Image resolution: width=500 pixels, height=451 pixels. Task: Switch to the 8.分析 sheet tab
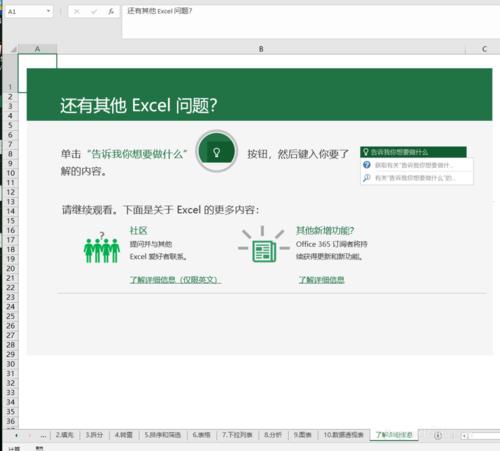pos(273,435)
